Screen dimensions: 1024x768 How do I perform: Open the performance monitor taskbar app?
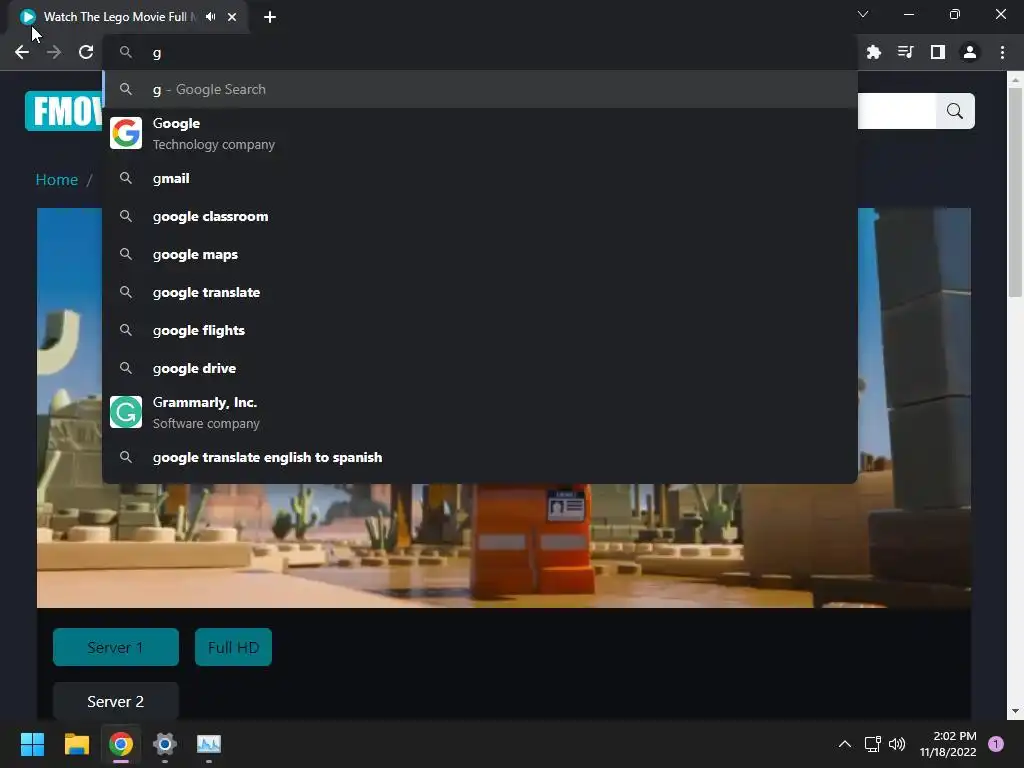pos(209,744)
